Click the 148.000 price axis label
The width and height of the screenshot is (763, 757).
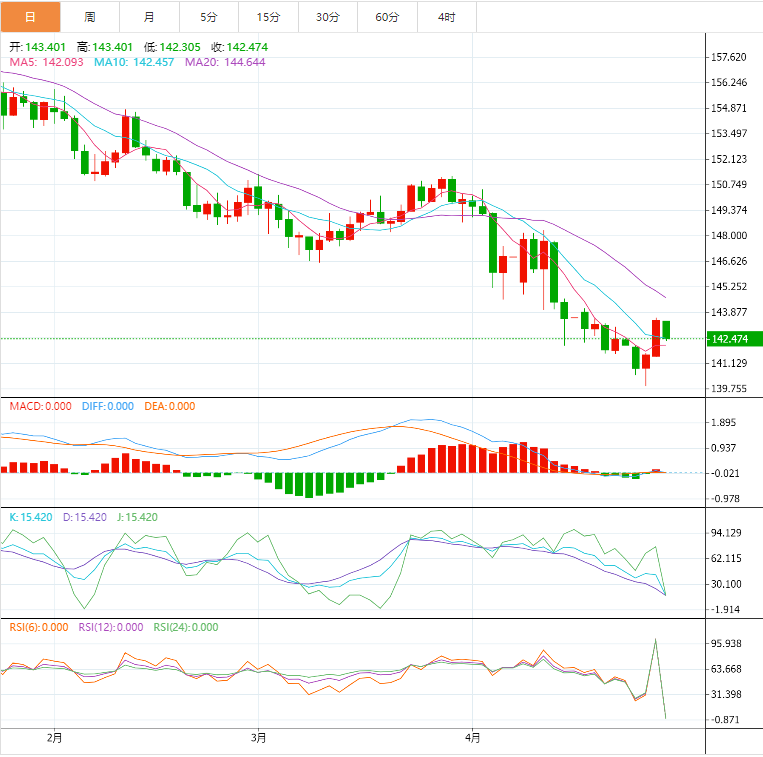coord(728,235)
